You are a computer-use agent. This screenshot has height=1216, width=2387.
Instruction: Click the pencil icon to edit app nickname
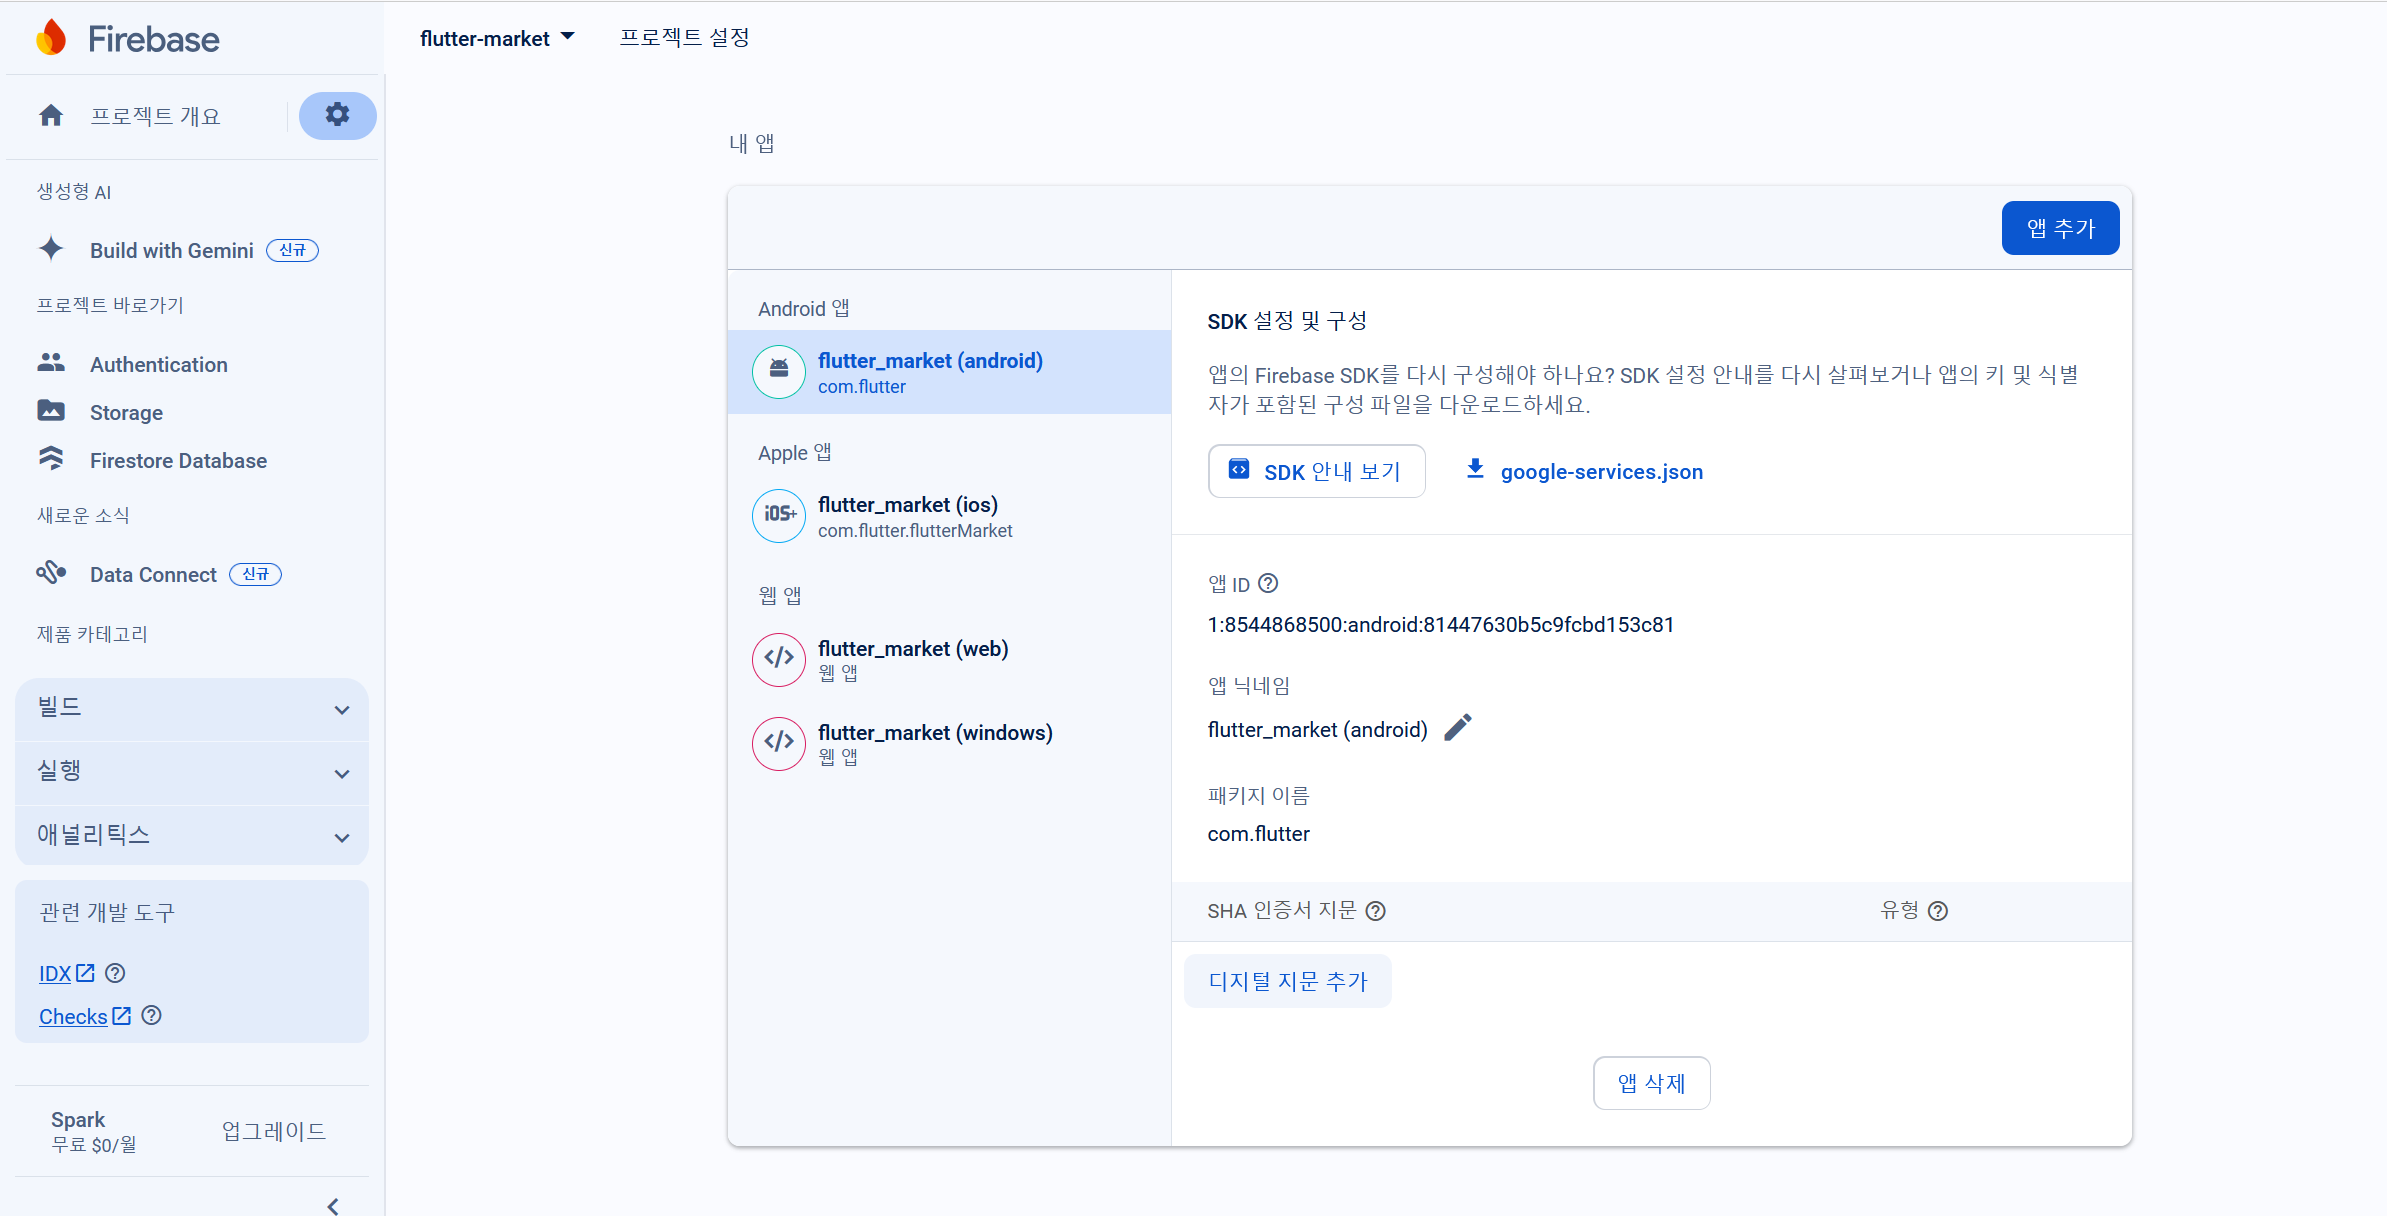tap(1458, 728)
